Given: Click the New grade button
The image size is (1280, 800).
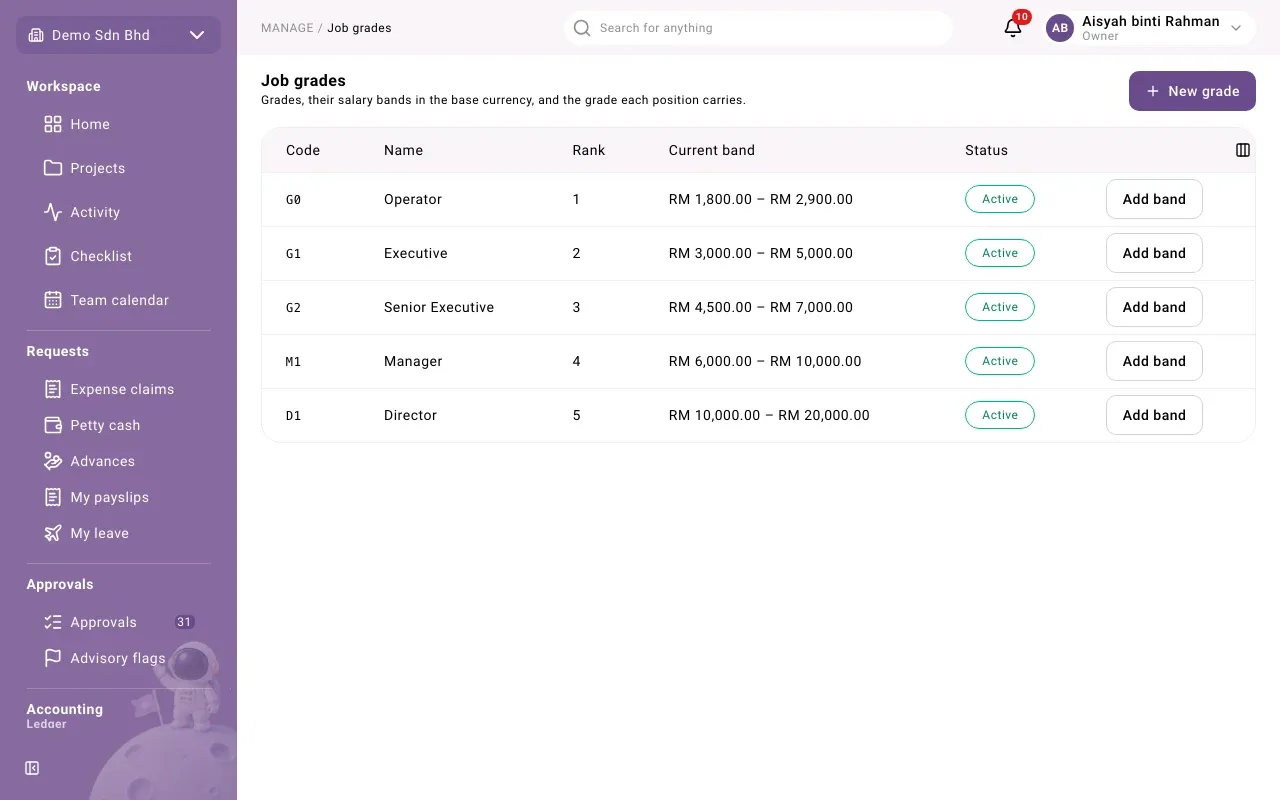Looking at the screenshot, I should [x=1192, y=91].
